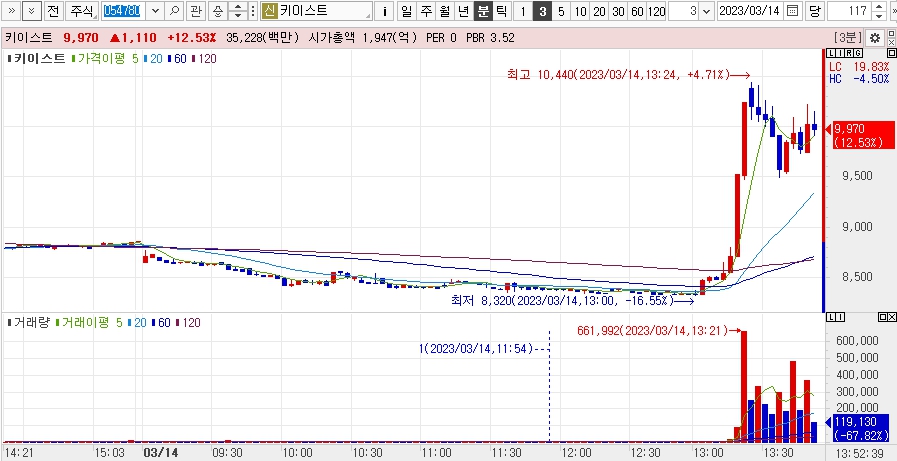The height and width of the screenshot is (461, 897).
Task: Switch to 일 daily chart period
Action: click(x=406, y=10)
